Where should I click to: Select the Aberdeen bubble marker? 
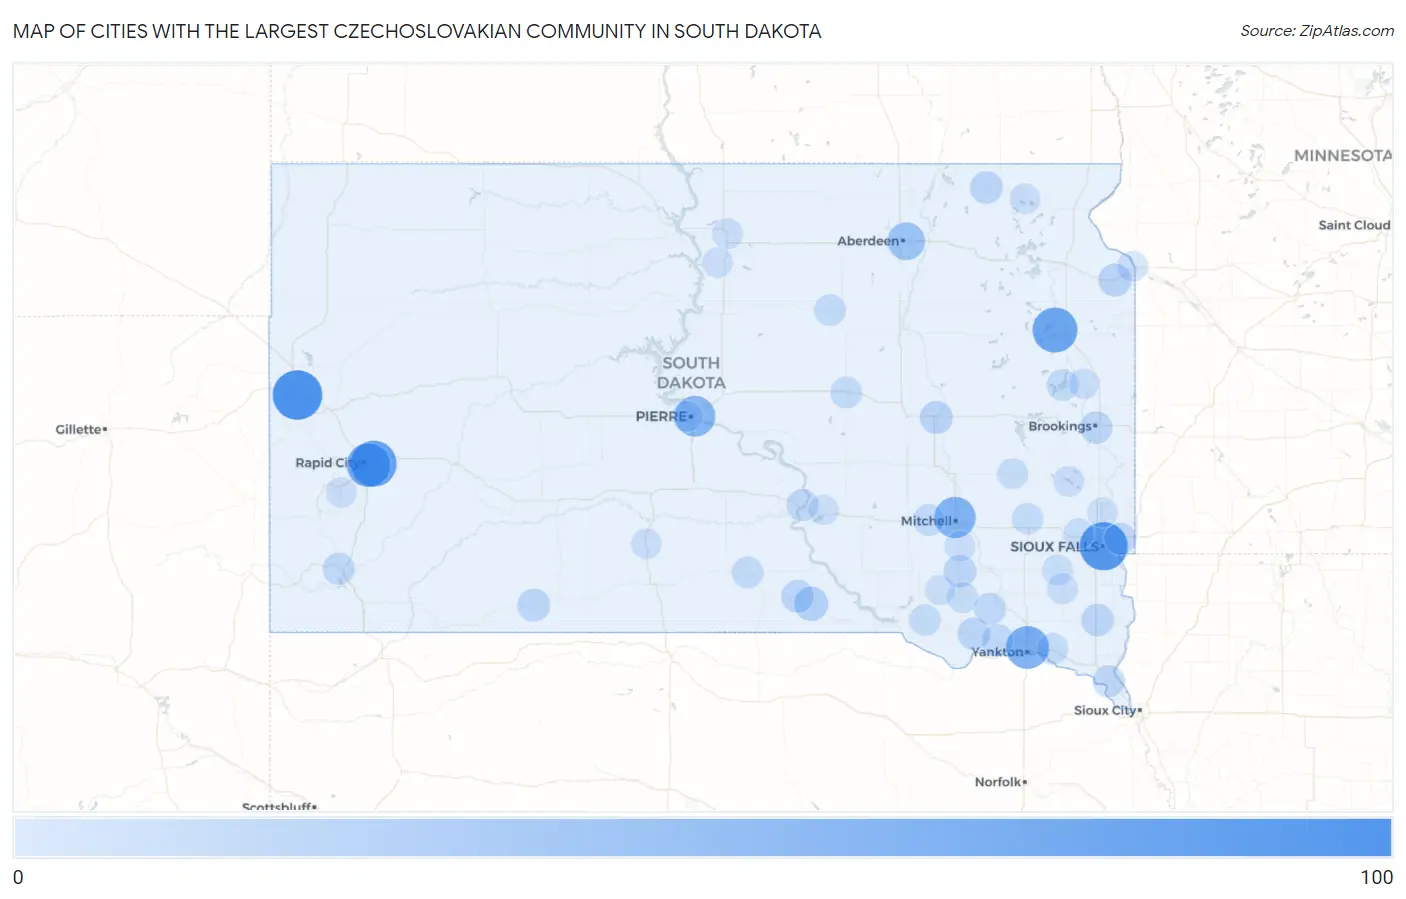(x=906, y=241)
